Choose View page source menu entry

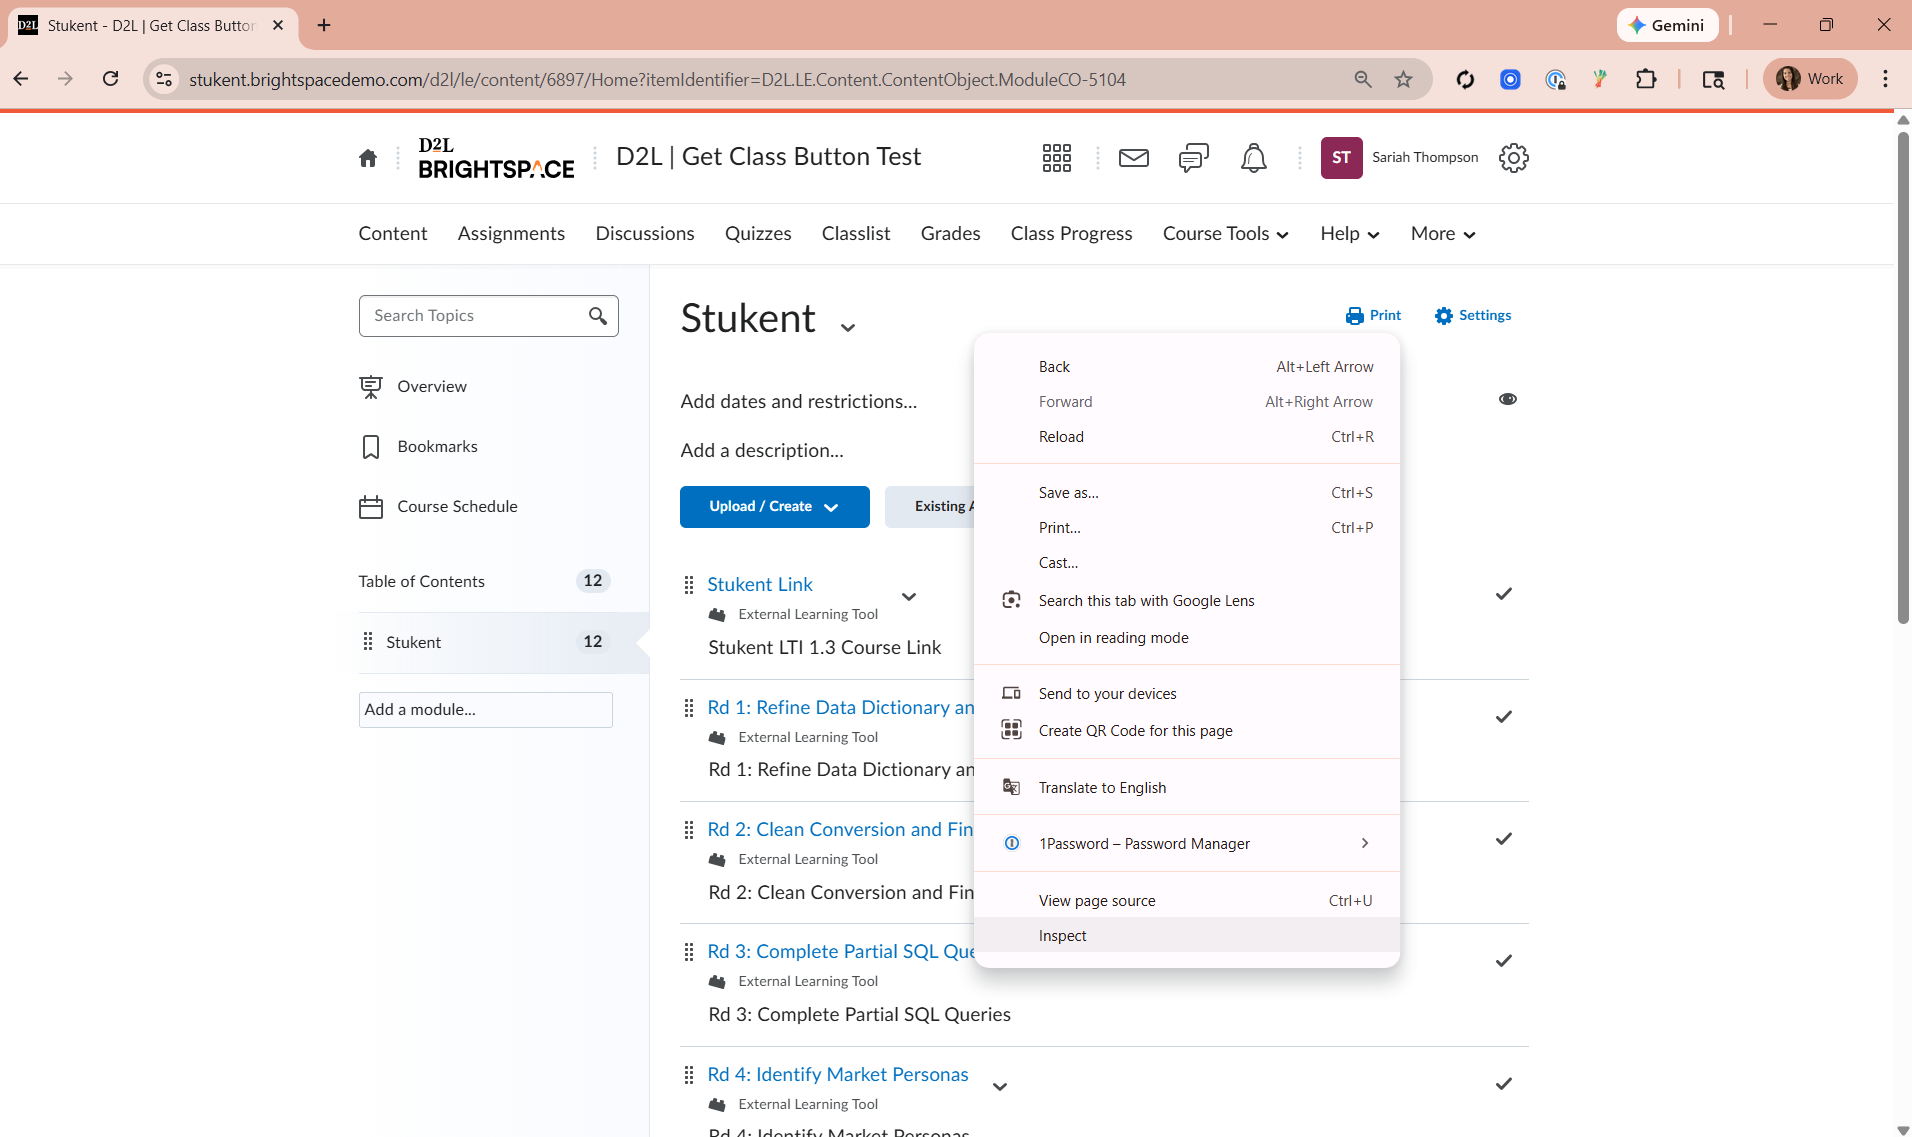(x=1096, y=901)
